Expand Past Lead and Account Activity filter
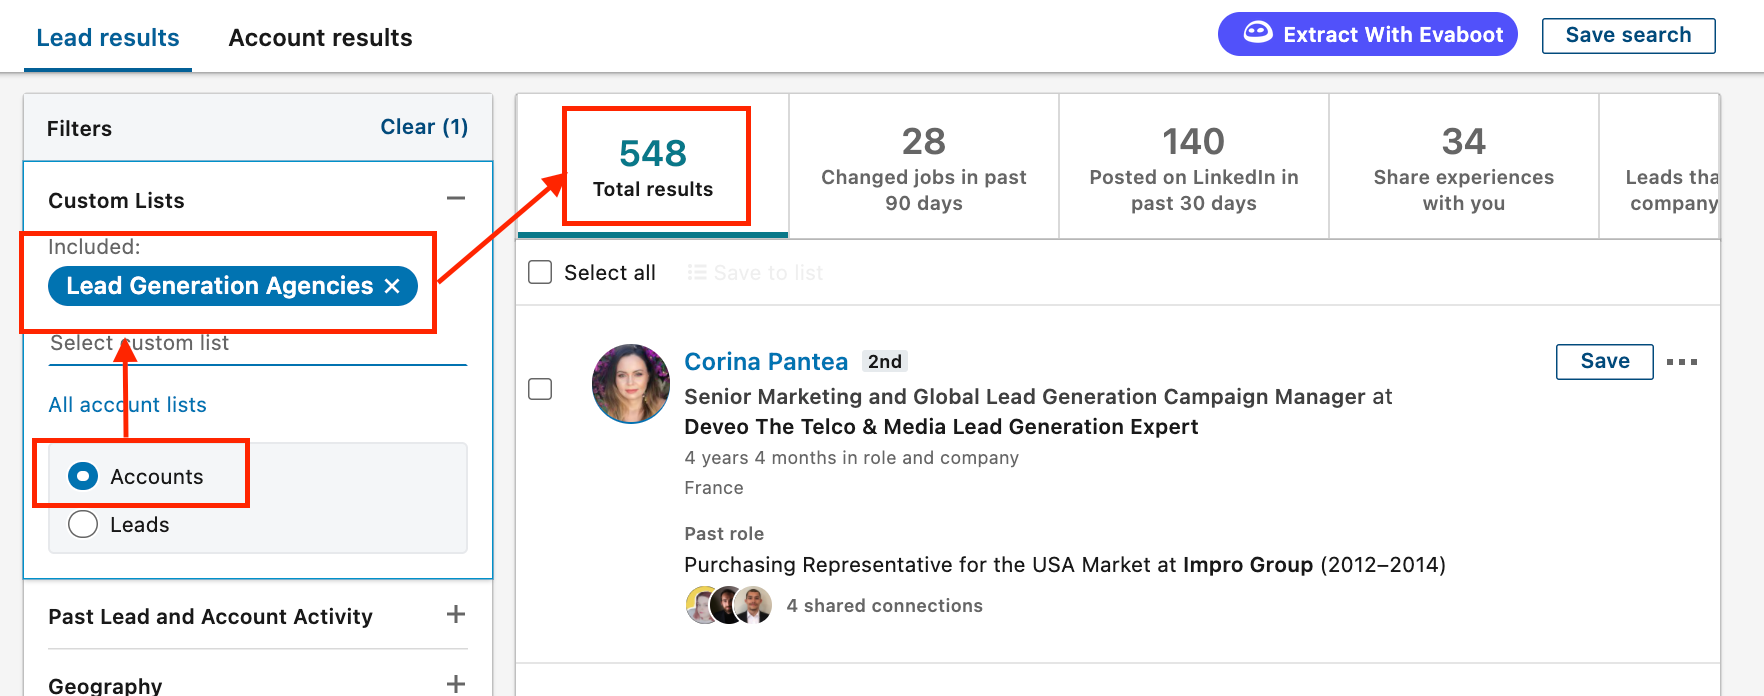The width and height of the screenshot is (1764, 696). 456,614
